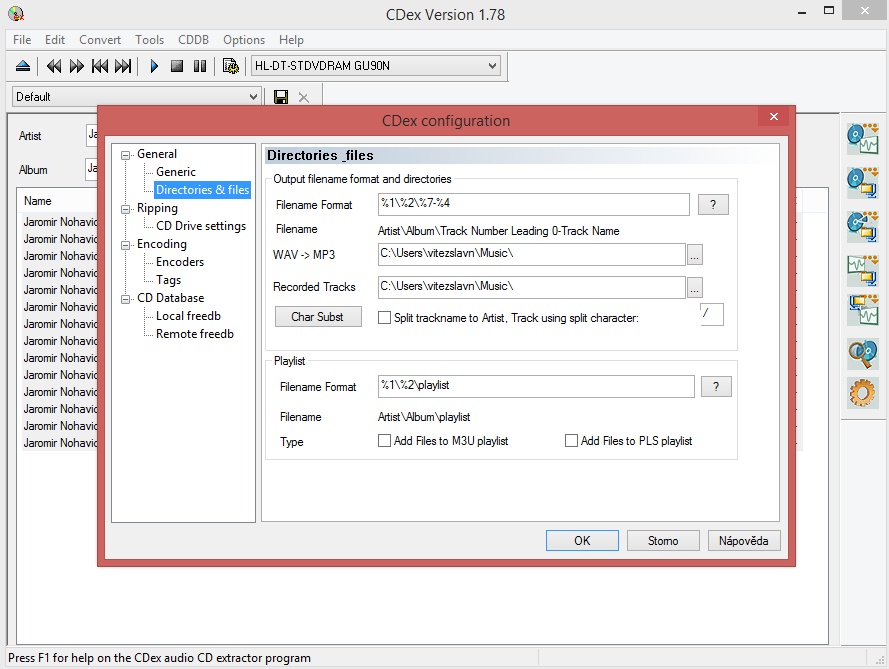Collapse the Encoding tree node
Screen dimensions: 889x669
(x=127, y=244)
